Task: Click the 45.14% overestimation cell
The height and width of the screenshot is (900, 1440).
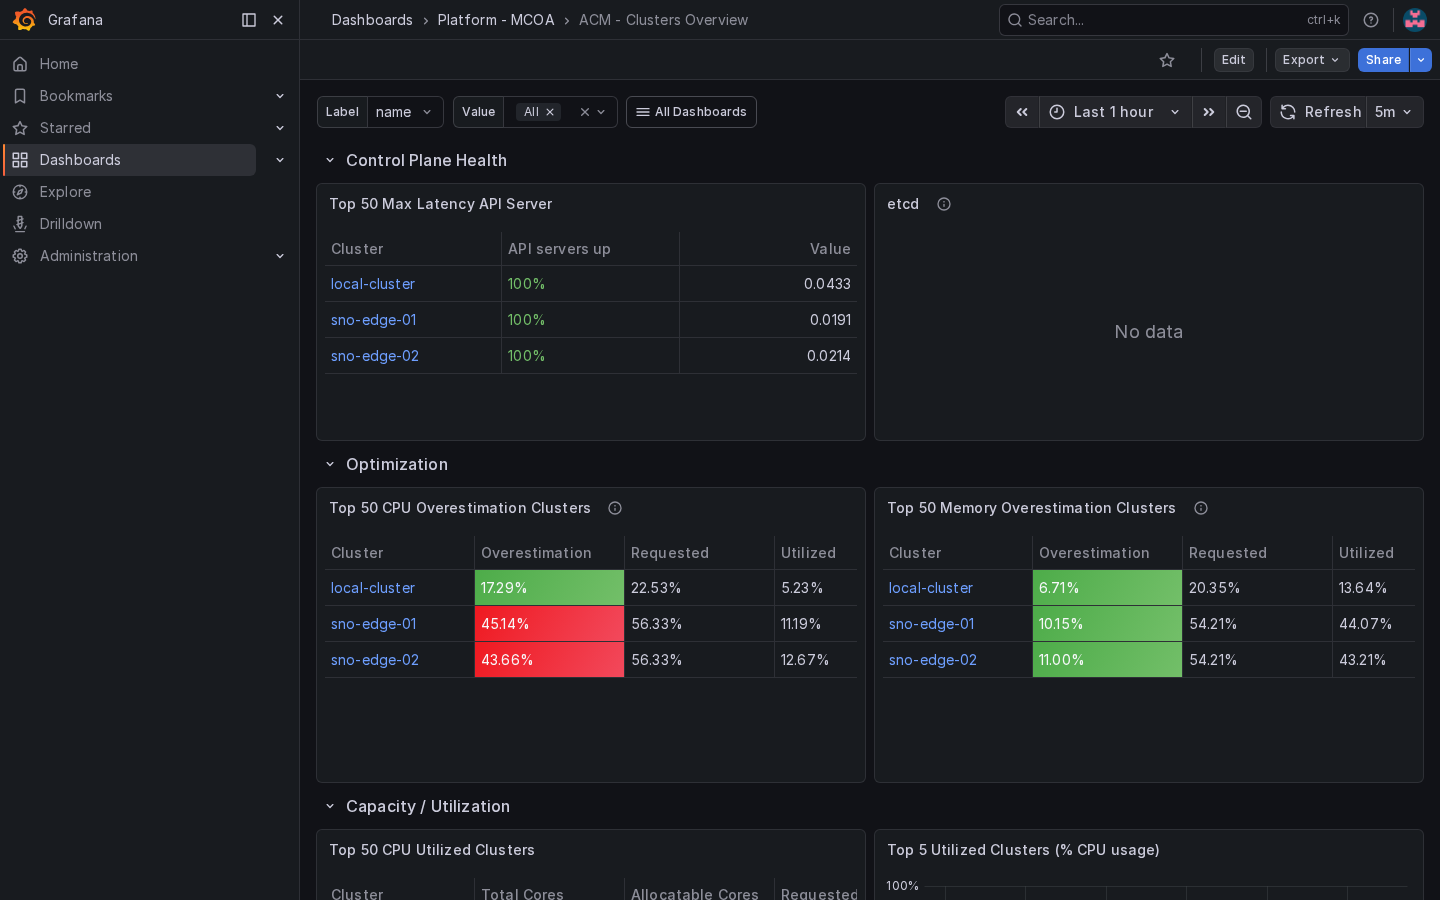Action: [x=549, y=624]
